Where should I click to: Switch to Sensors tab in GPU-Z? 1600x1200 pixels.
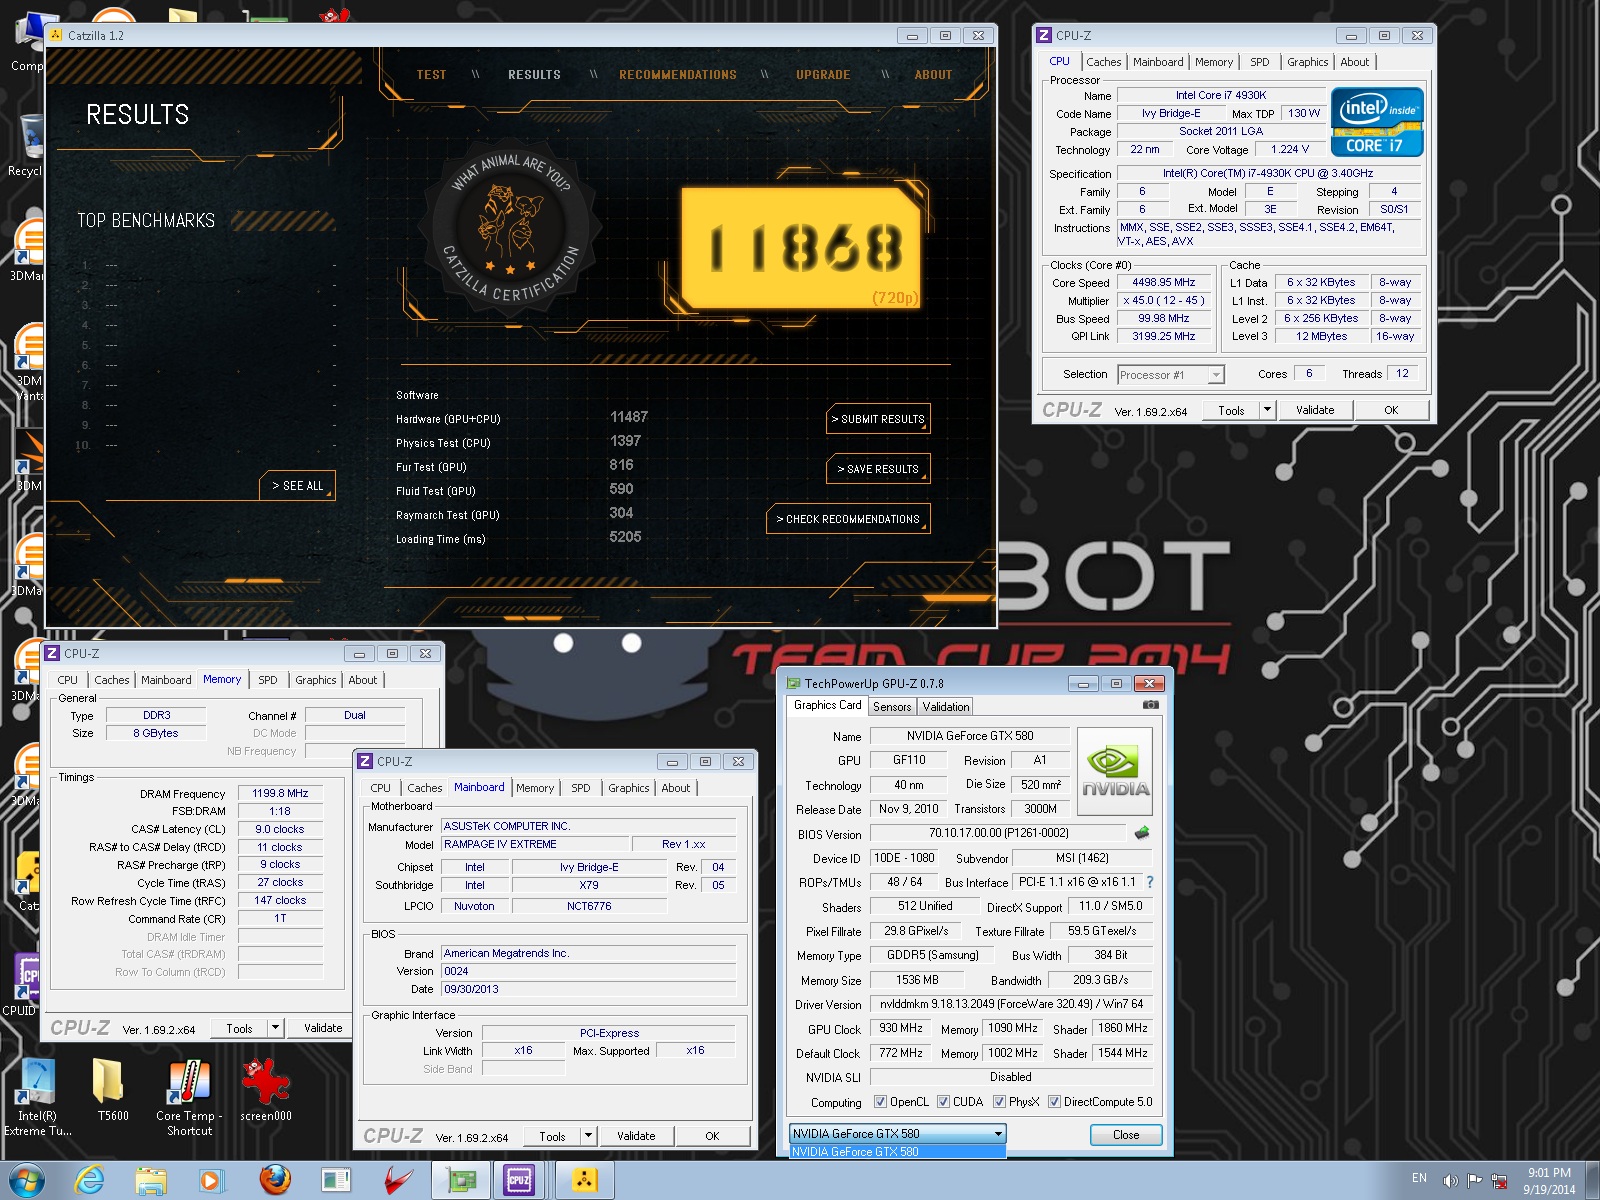click(892, 706)
